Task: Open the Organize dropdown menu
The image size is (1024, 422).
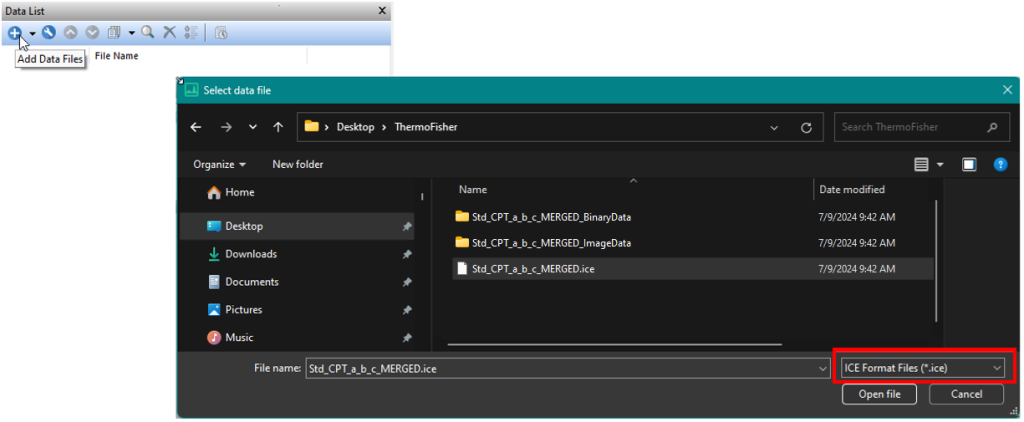Action: tap(219, 164)
